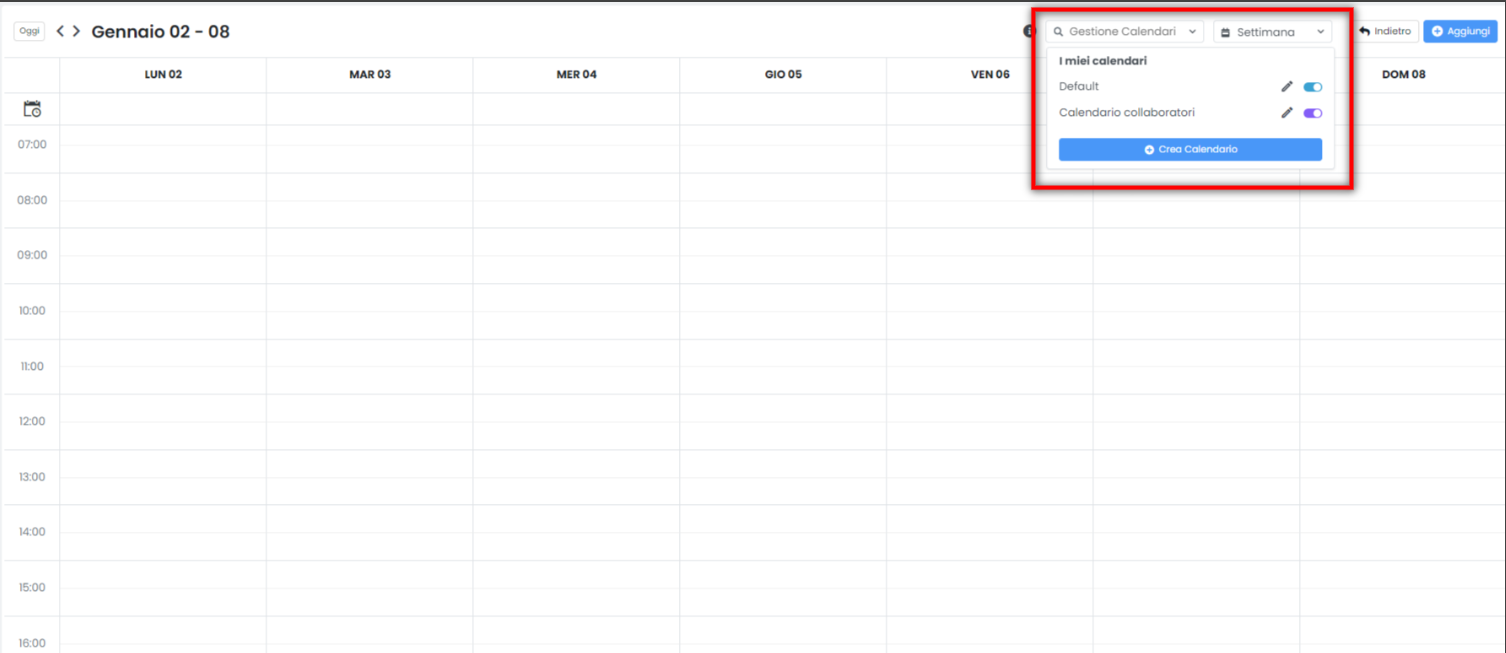Click the 15:00 time label
1506x653 pixels.
[x=33, y=587]
